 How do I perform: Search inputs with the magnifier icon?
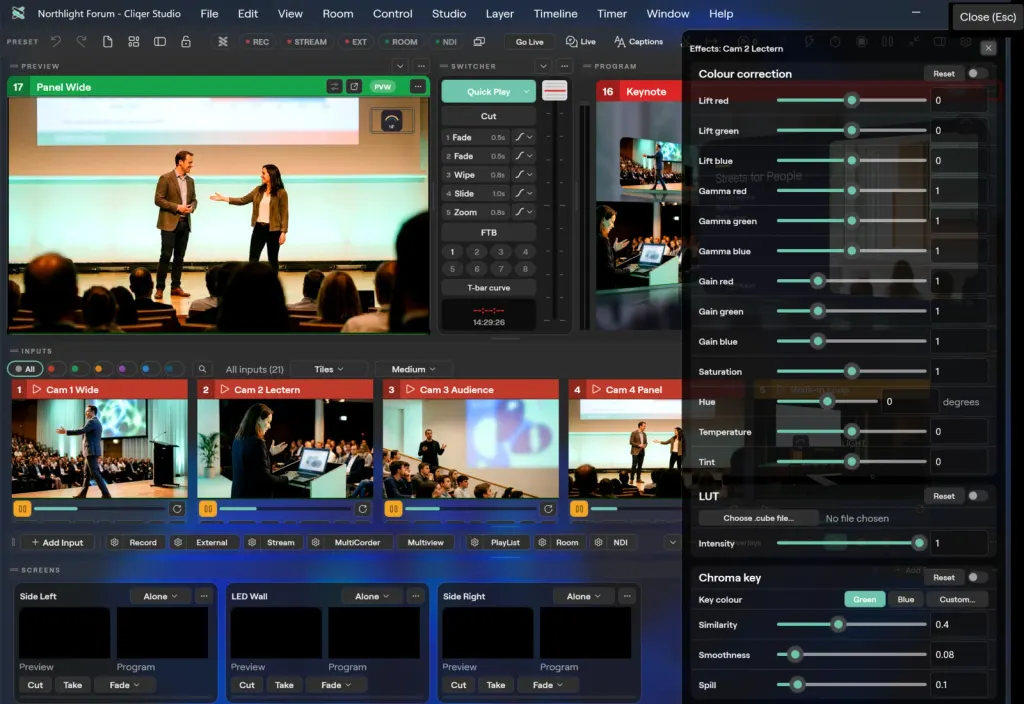[202, 369]
